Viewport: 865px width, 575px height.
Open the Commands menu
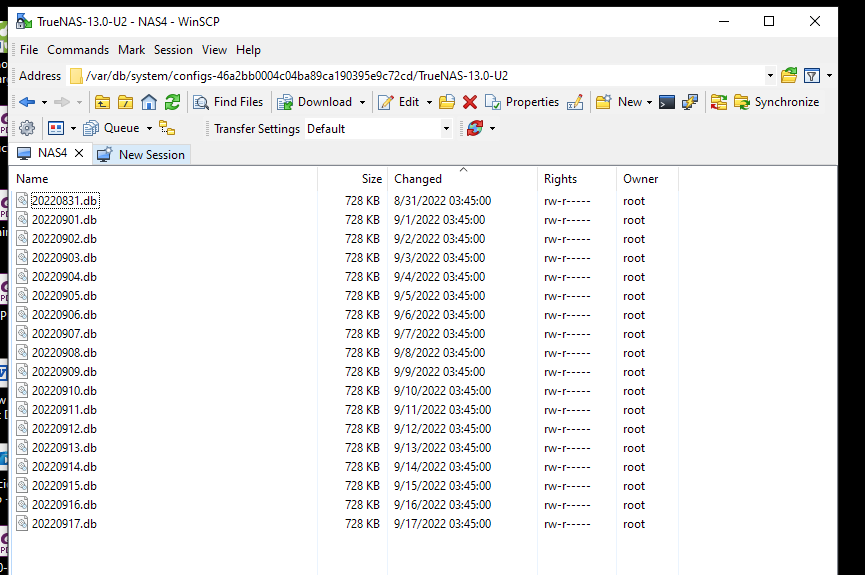pyautogui.click(x=78, y=50)
